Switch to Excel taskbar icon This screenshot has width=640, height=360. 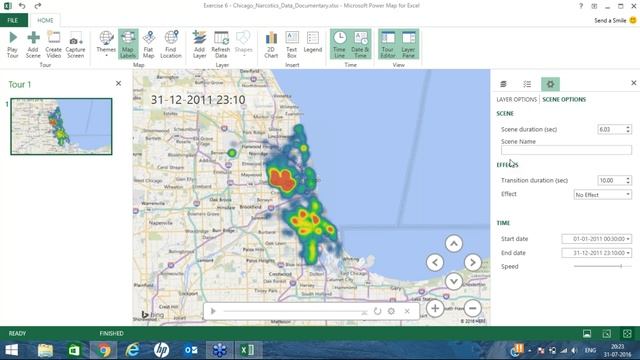coord(248,350)
